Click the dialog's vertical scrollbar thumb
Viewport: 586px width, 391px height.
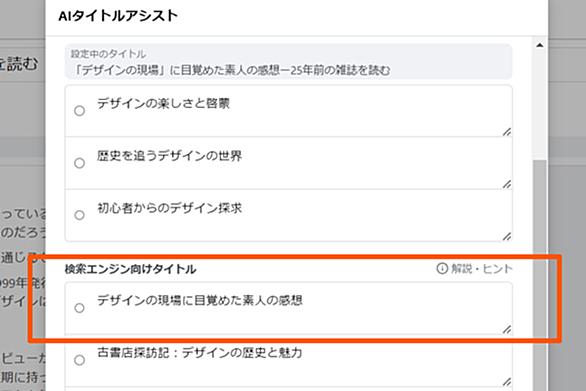point(540,275)
